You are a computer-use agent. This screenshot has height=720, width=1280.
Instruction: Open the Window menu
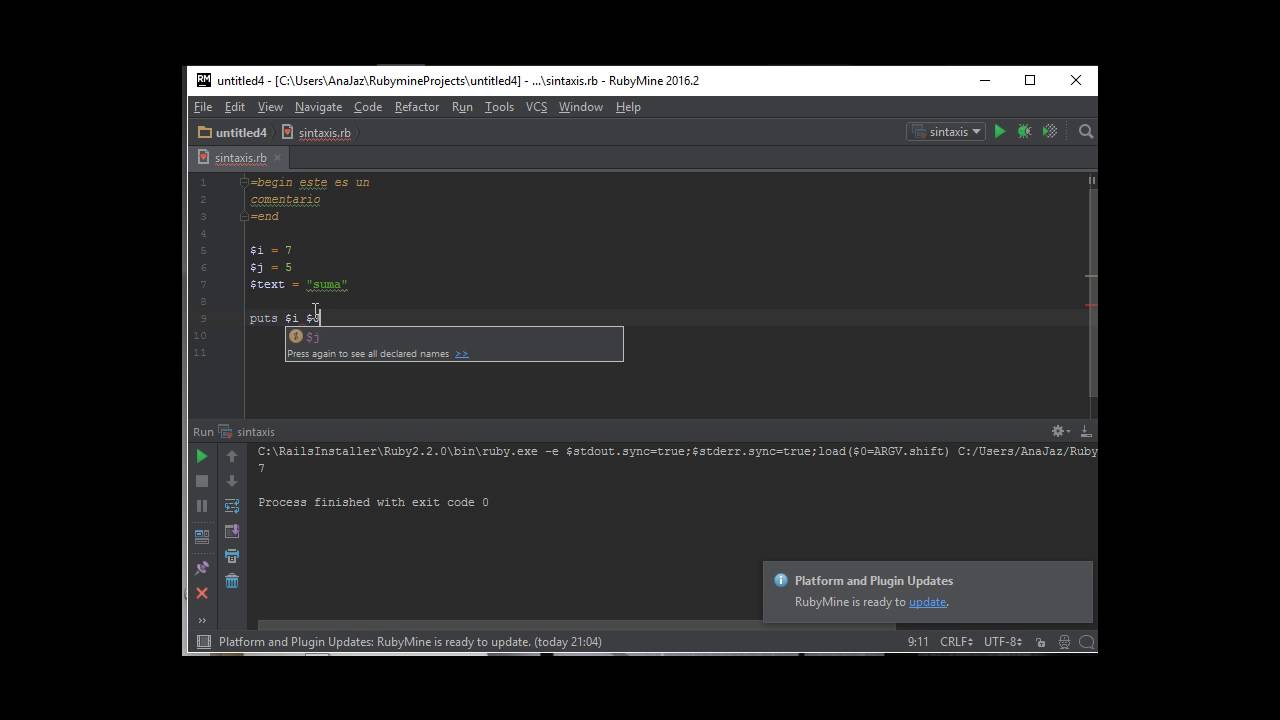click(x=580, y=107)
